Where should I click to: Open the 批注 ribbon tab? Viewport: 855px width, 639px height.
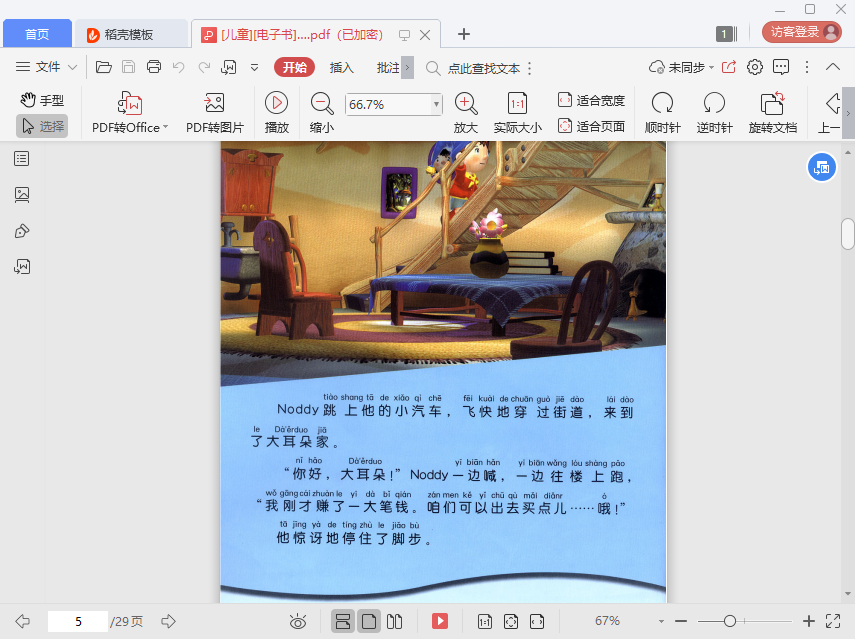[388, 67]
